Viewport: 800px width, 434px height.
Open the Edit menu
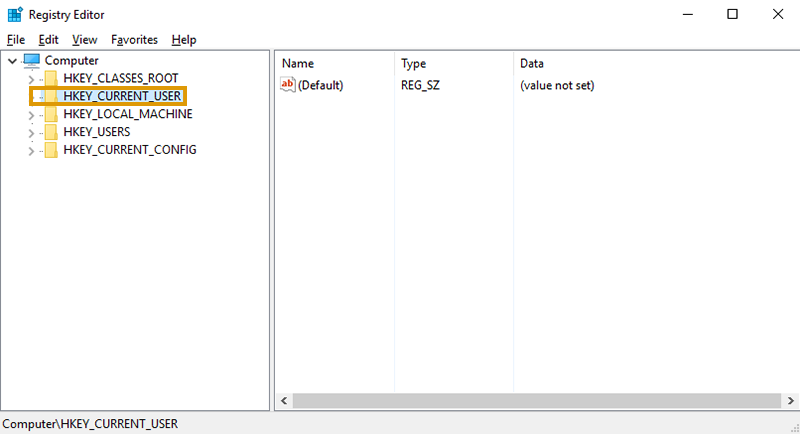pyautogui.click(x=49, y=40)
